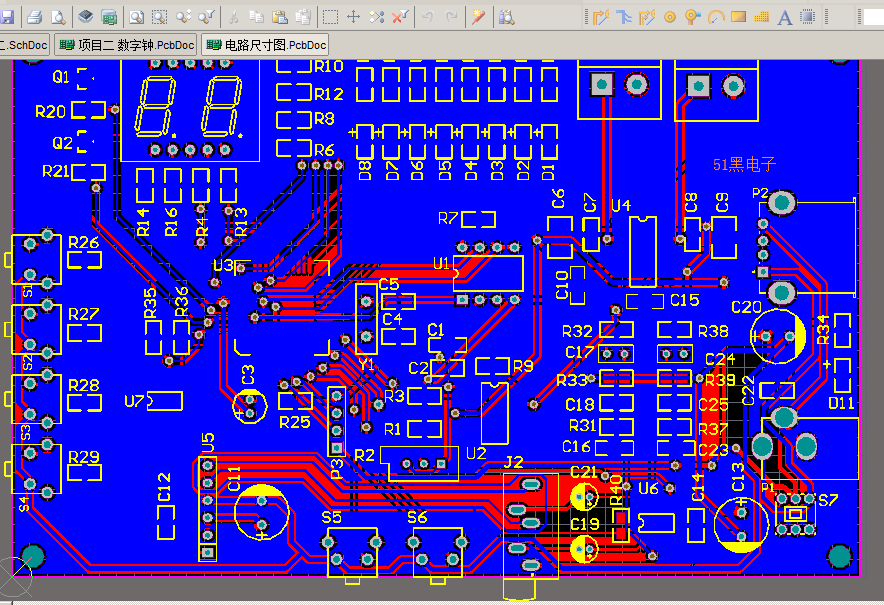Click the R12 resistor designator

(x=329, y=94)
